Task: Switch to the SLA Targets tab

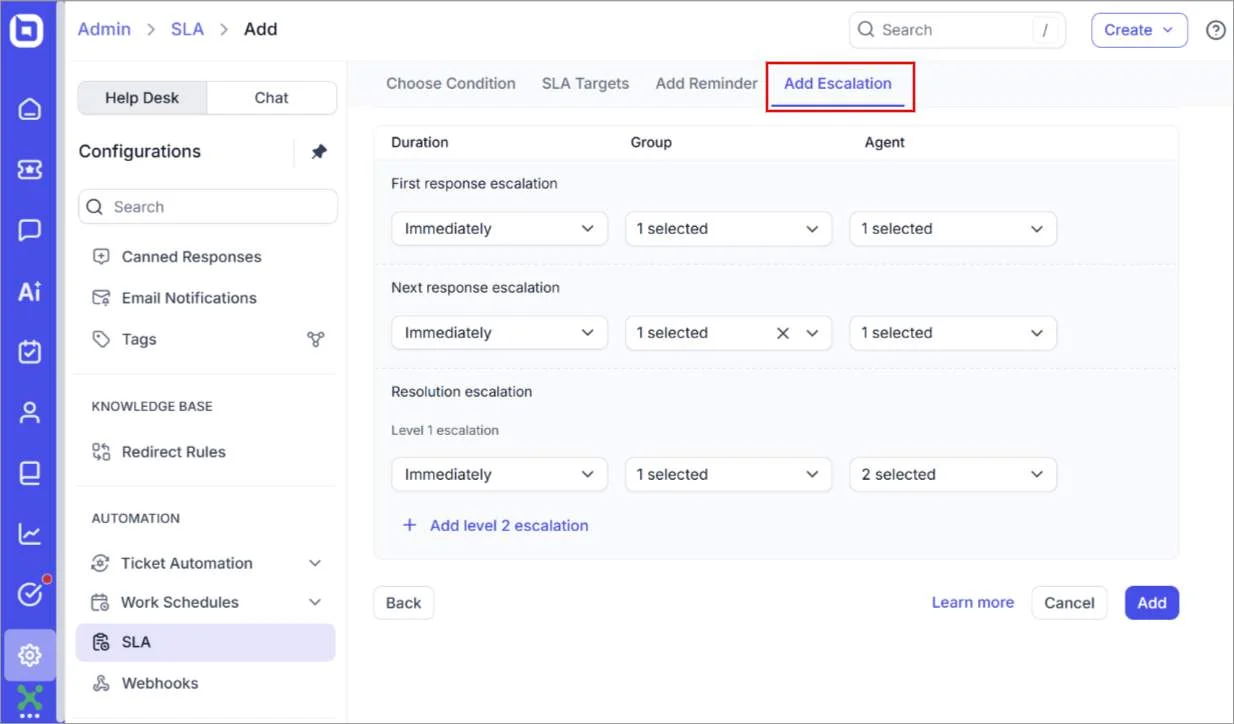Action: [x=585, y=83]
